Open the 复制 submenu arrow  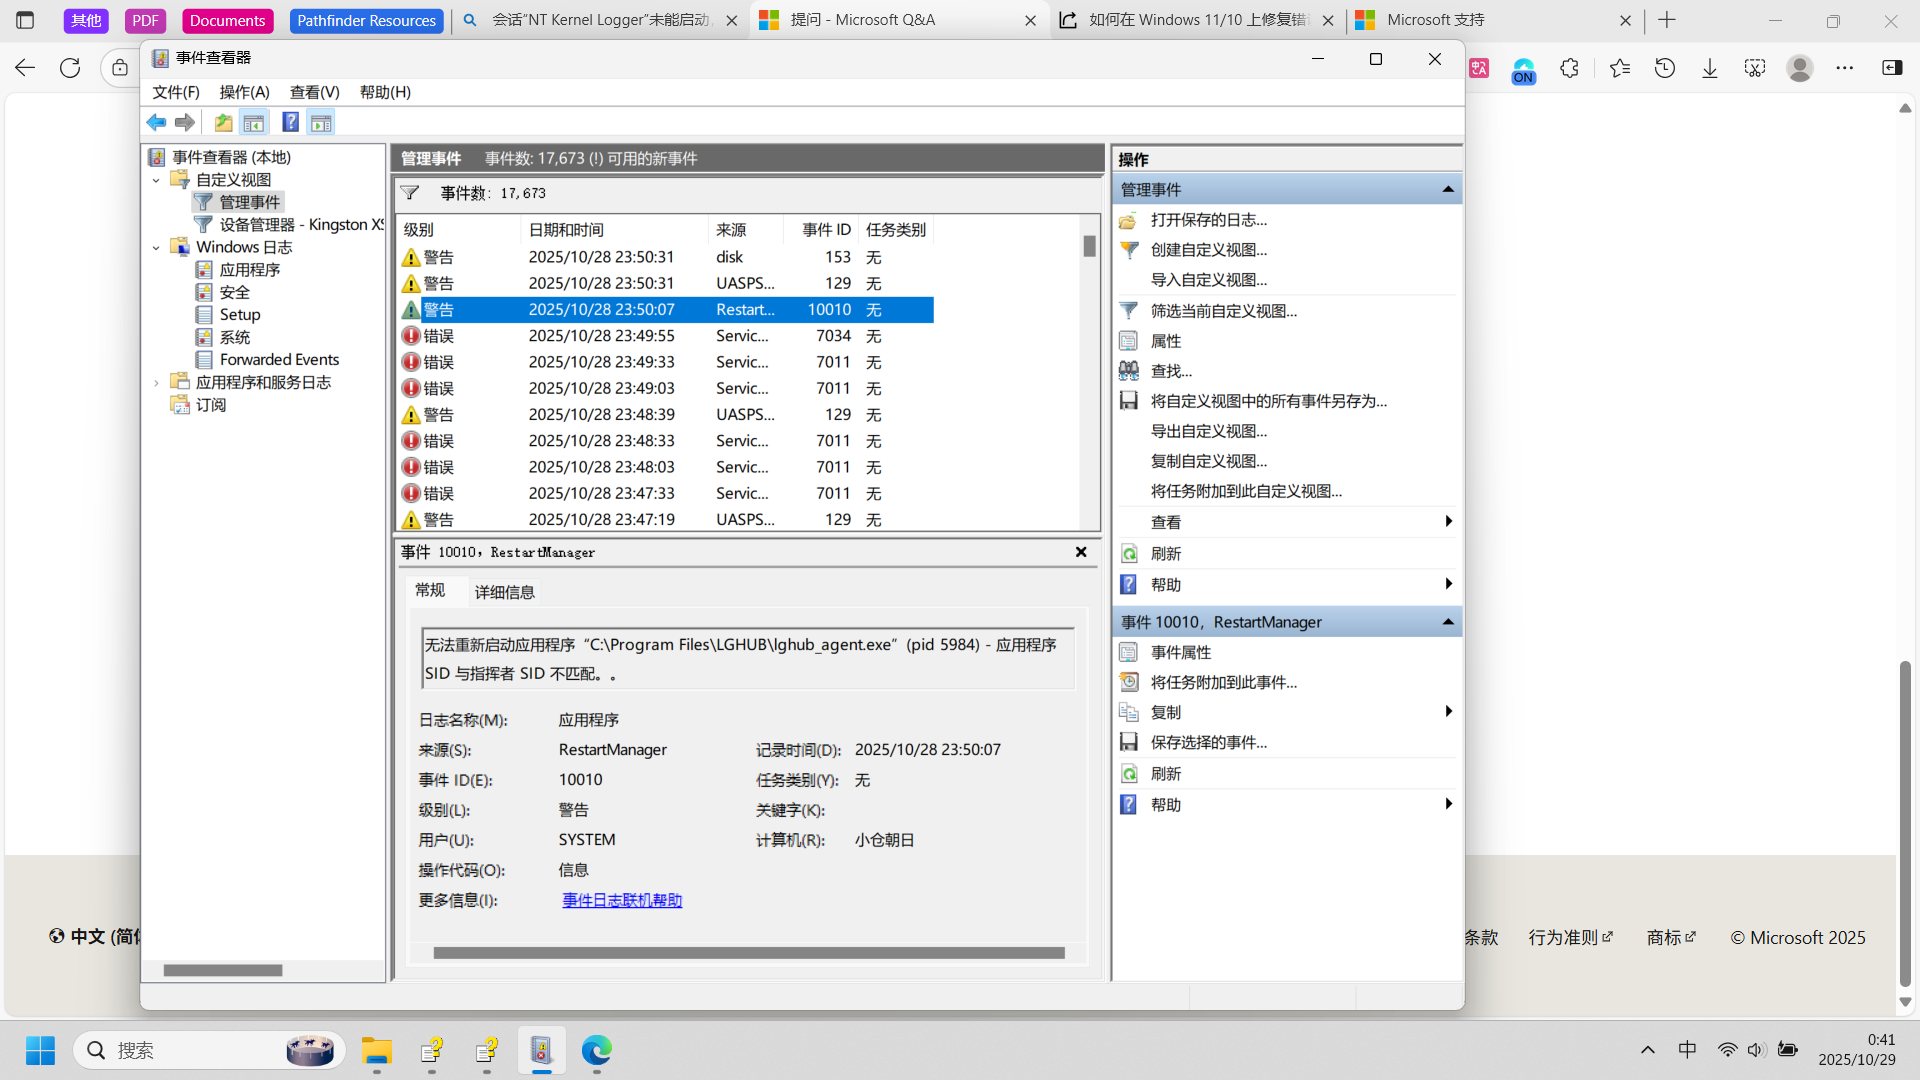[1447, 712]
